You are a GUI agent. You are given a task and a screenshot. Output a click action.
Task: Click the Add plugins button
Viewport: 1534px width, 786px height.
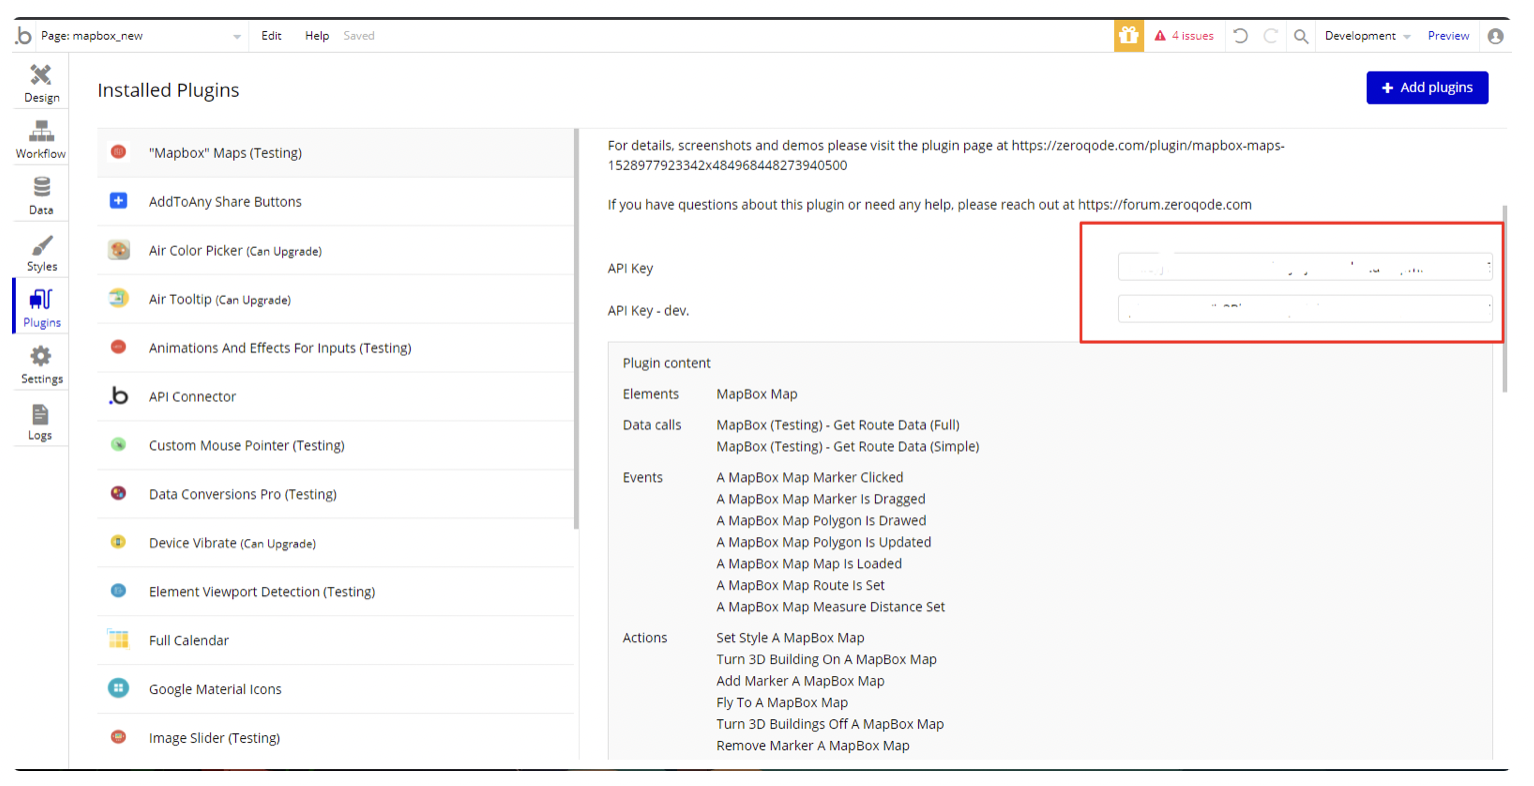click(1427, 88)
